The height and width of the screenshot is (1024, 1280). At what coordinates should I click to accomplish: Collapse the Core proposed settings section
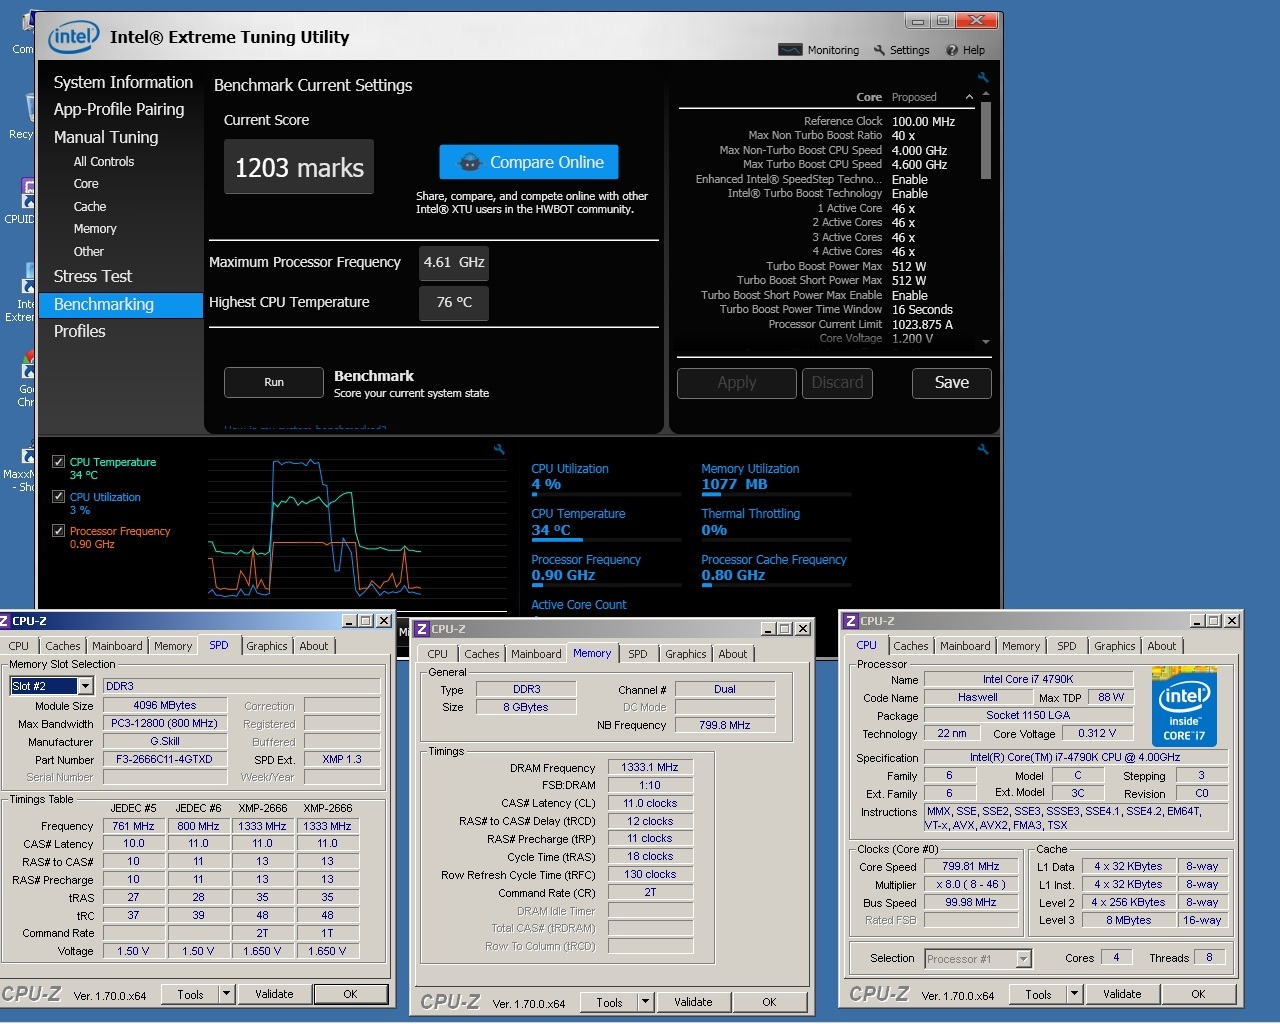(969, 97)
